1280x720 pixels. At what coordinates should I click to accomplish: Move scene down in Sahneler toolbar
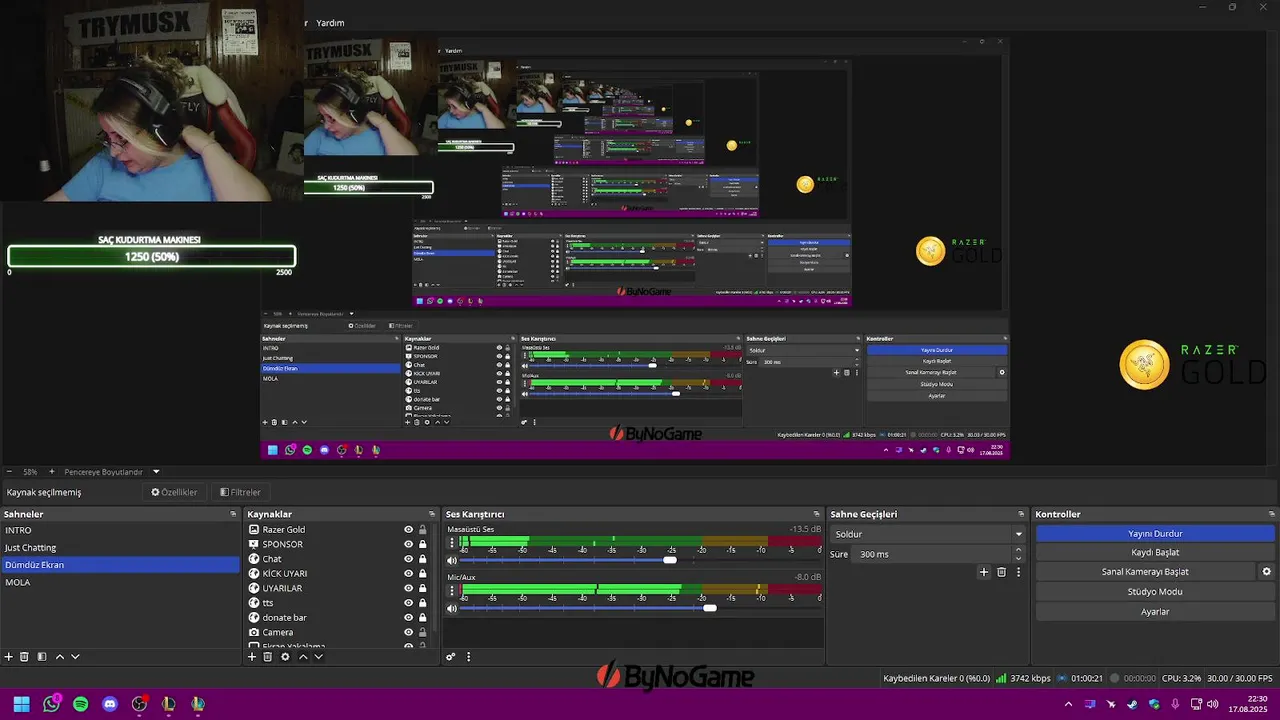point(75,657)
